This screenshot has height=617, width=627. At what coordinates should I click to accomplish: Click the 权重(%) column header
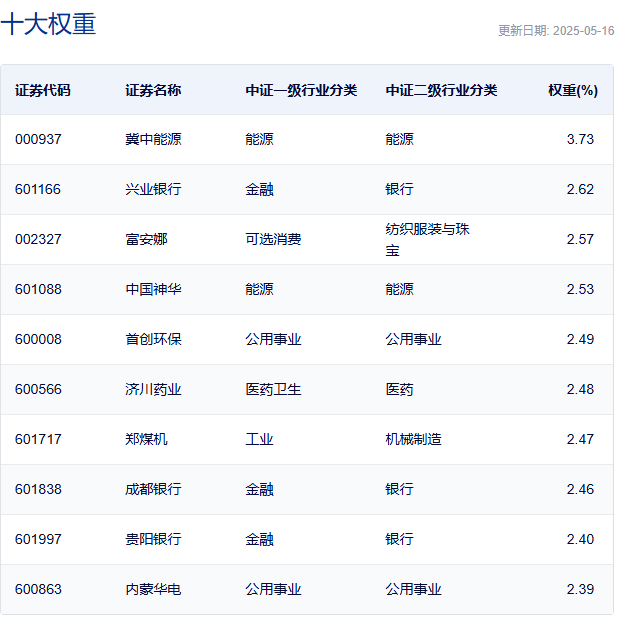point(572,90)
